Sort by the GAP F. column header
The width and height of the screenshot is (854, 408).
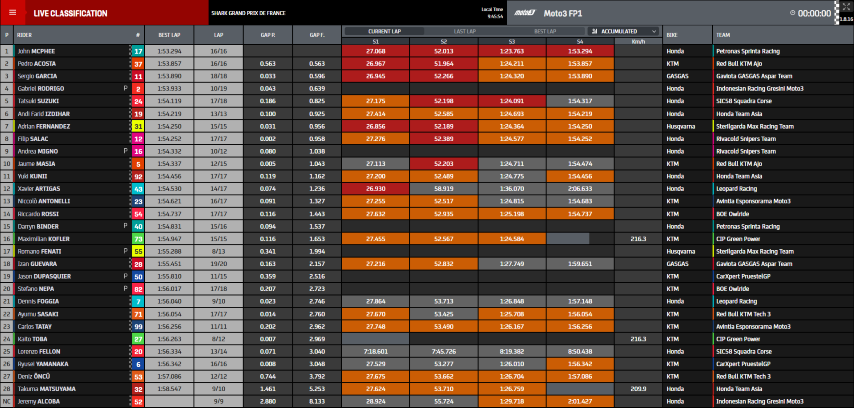click(x=317, y=35)
